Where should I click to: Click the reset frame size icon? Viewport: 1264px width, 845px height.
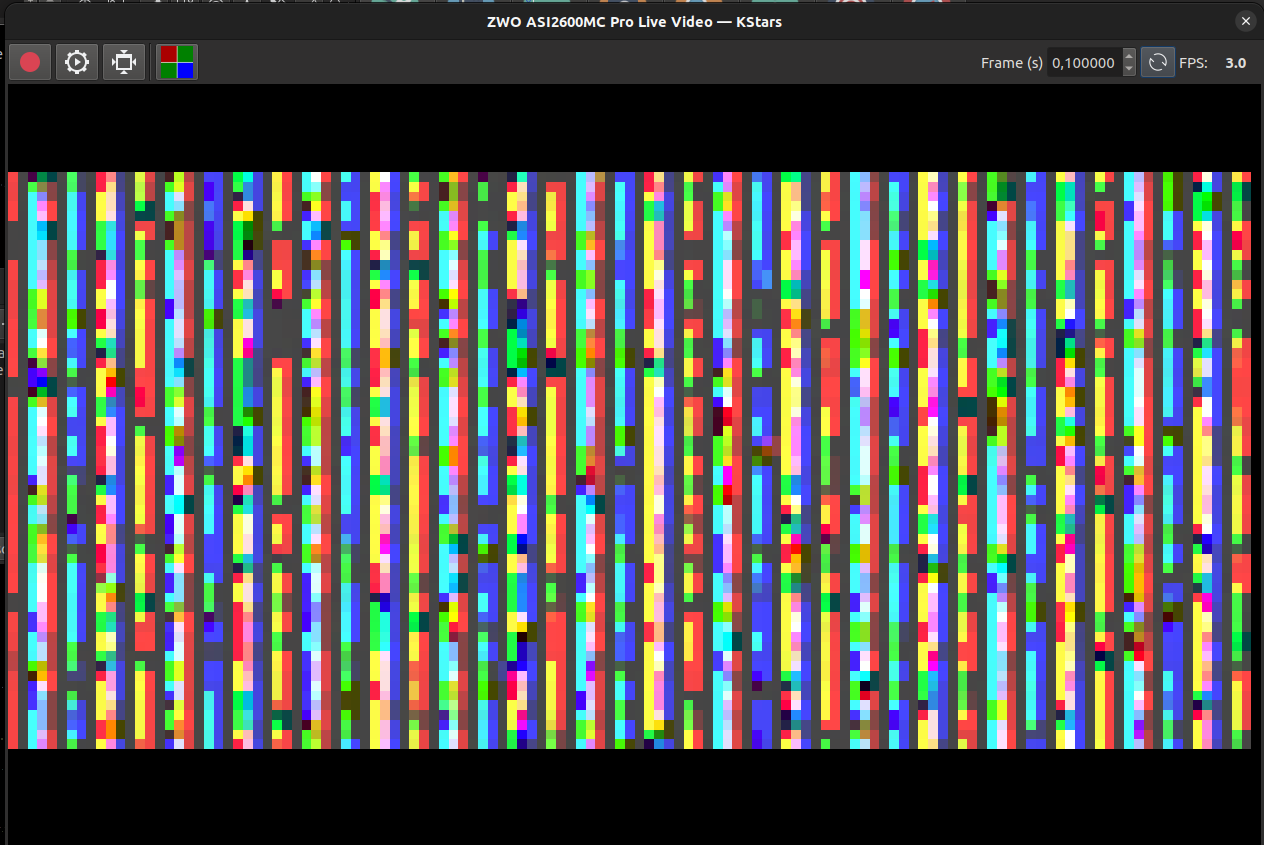(124, 62)
